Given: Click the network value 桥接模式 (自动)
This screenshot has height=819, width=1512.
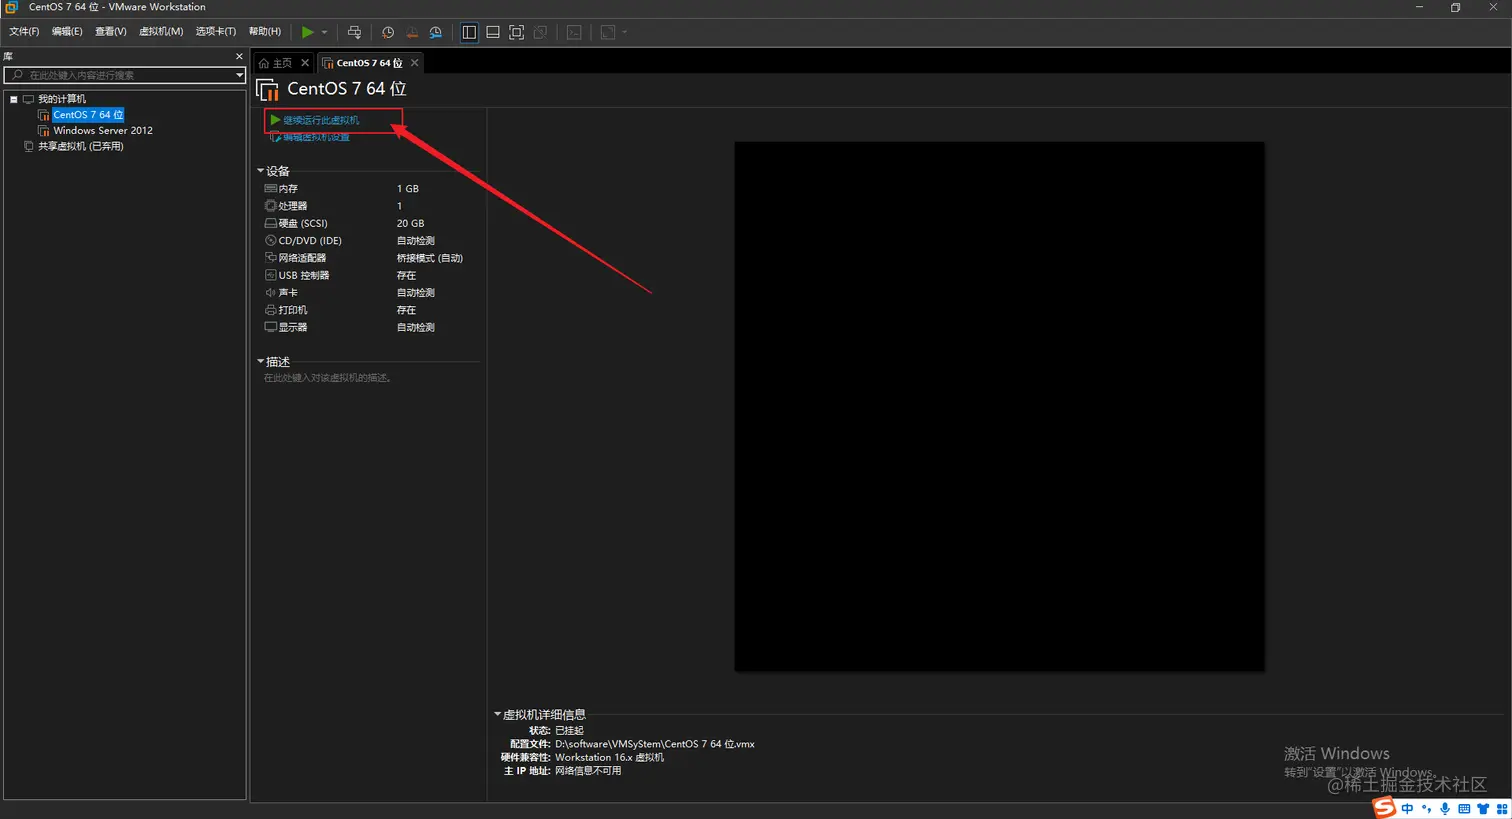Looking at the screenshot, I should click(430, 258).
